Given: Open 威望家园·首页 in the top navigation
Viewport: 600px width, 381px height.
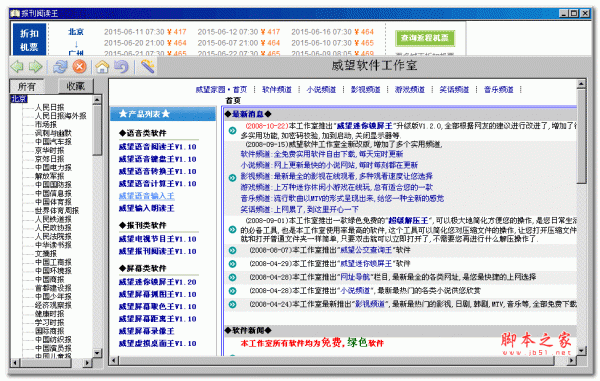Looking at the screenshot, I should (221, 90).
